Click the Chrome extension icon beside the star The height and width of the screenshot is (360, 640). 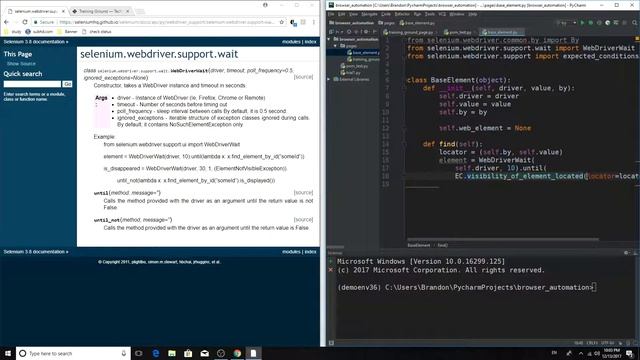click(293, 22)
